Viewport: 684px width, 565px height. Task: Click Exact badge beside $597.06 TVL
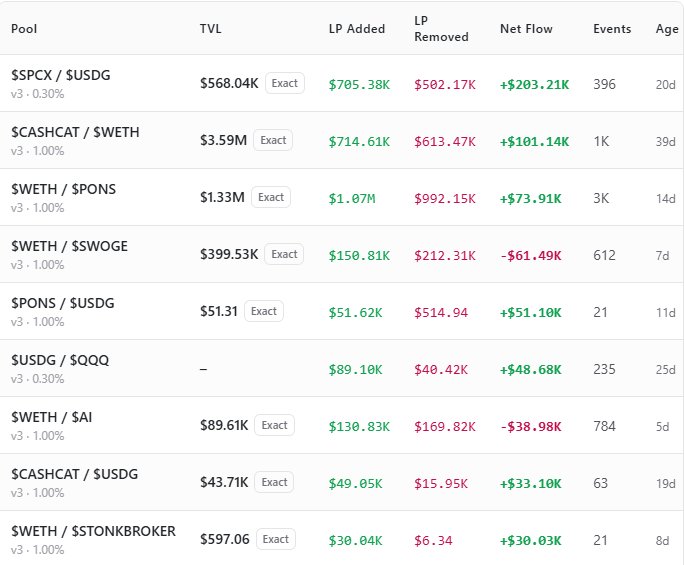pyautogui.click(x=276, y=539)
